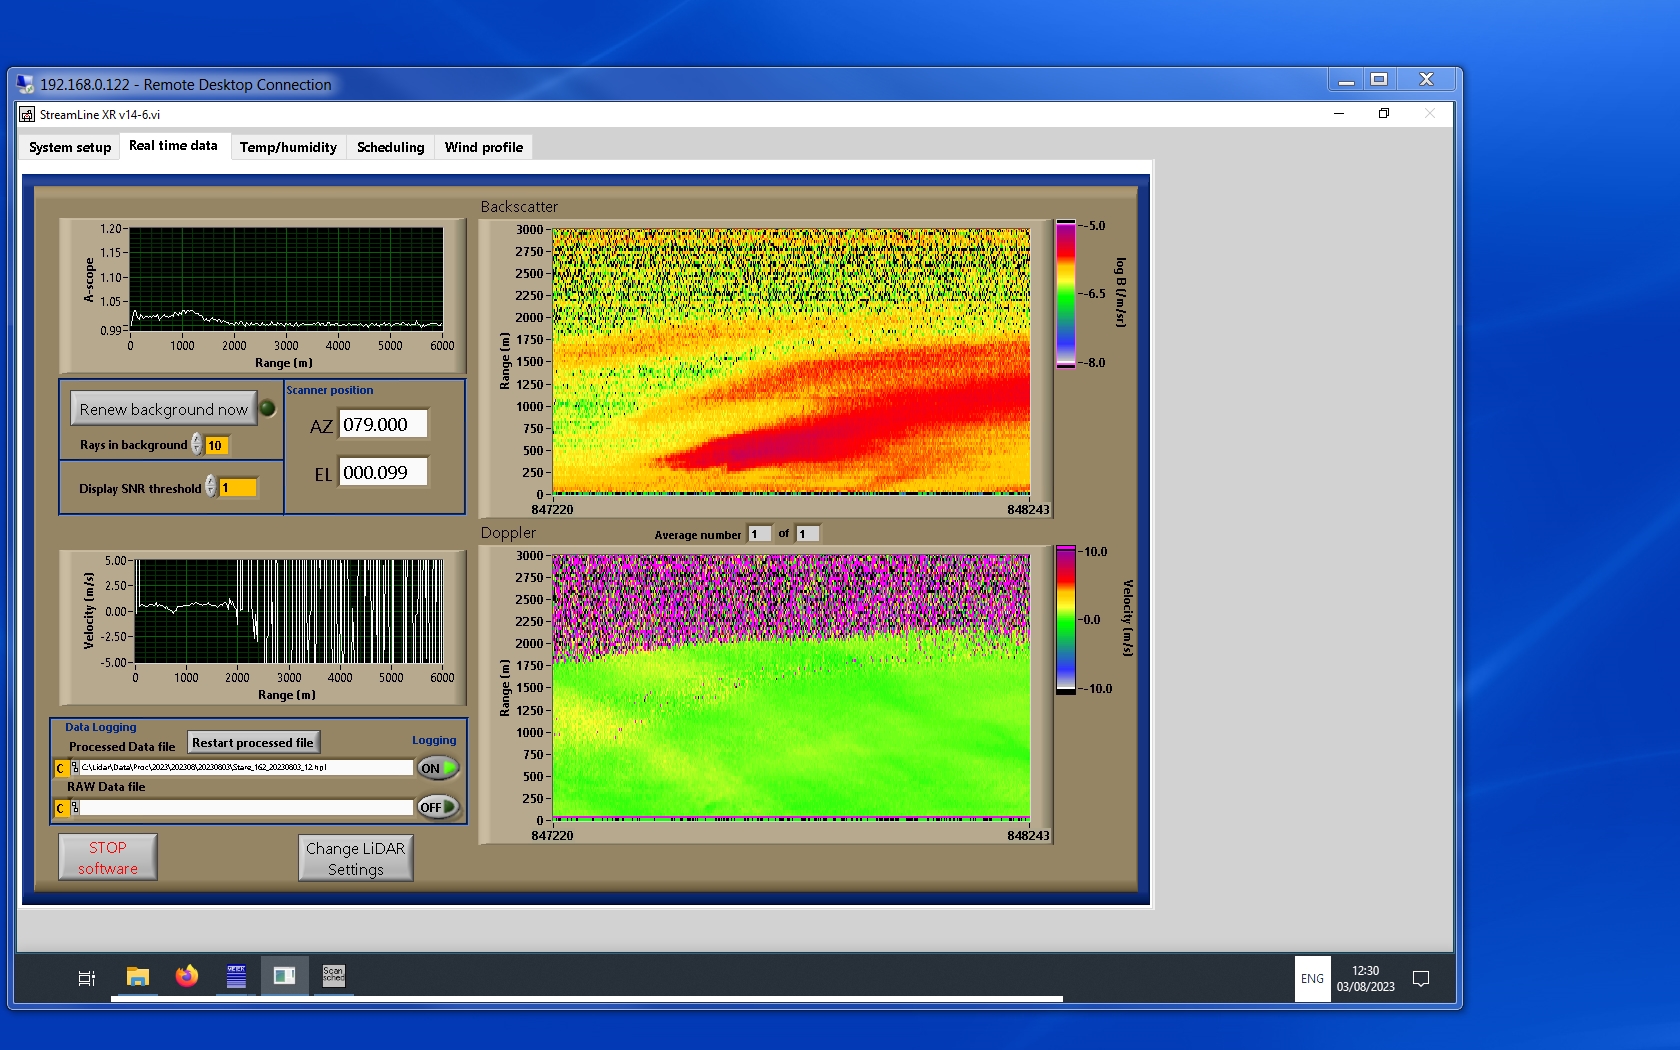Enable RAW data file logging toggle

(x=438, y=807)
